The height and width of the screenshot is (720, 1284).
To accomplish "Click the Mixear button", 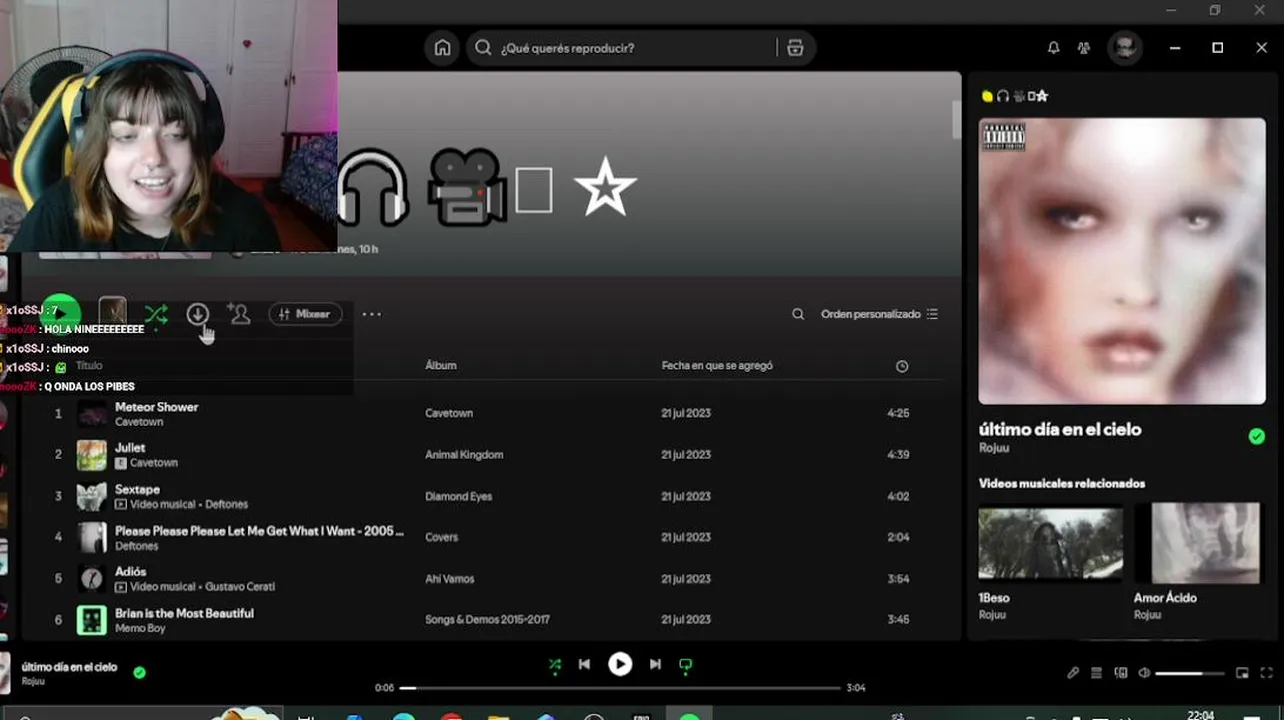I will pos(305,314).
